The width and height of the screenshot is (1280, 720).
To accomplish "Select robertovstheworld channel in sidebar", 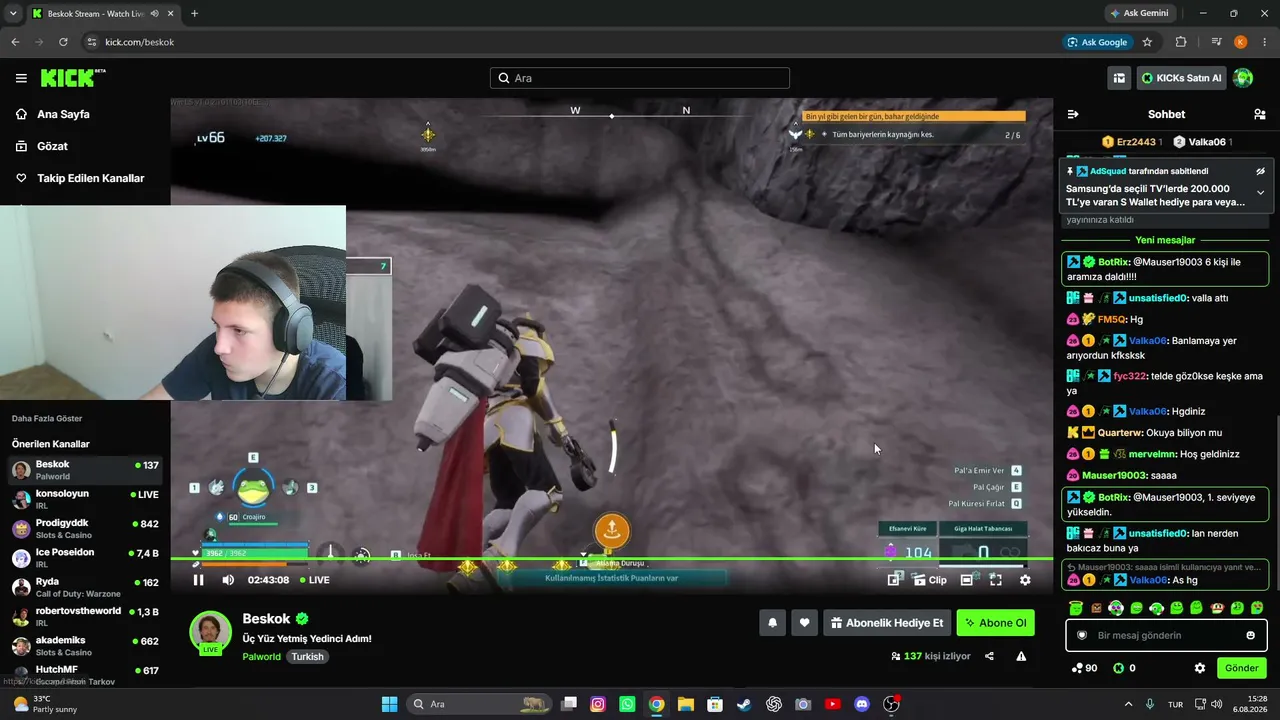I will 85,617.
